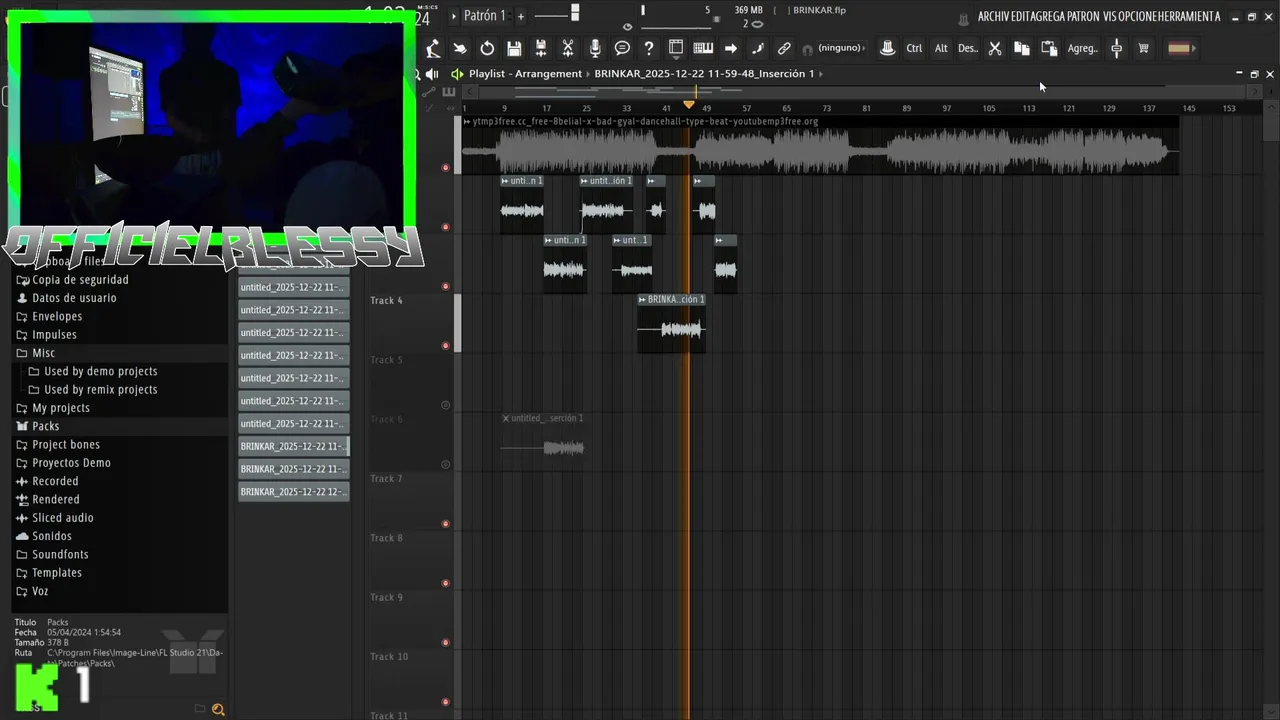The height and width of the screenshot is (720, 1280).
Task: Click the save project floppy icon
Action: (x=514, y=48)
